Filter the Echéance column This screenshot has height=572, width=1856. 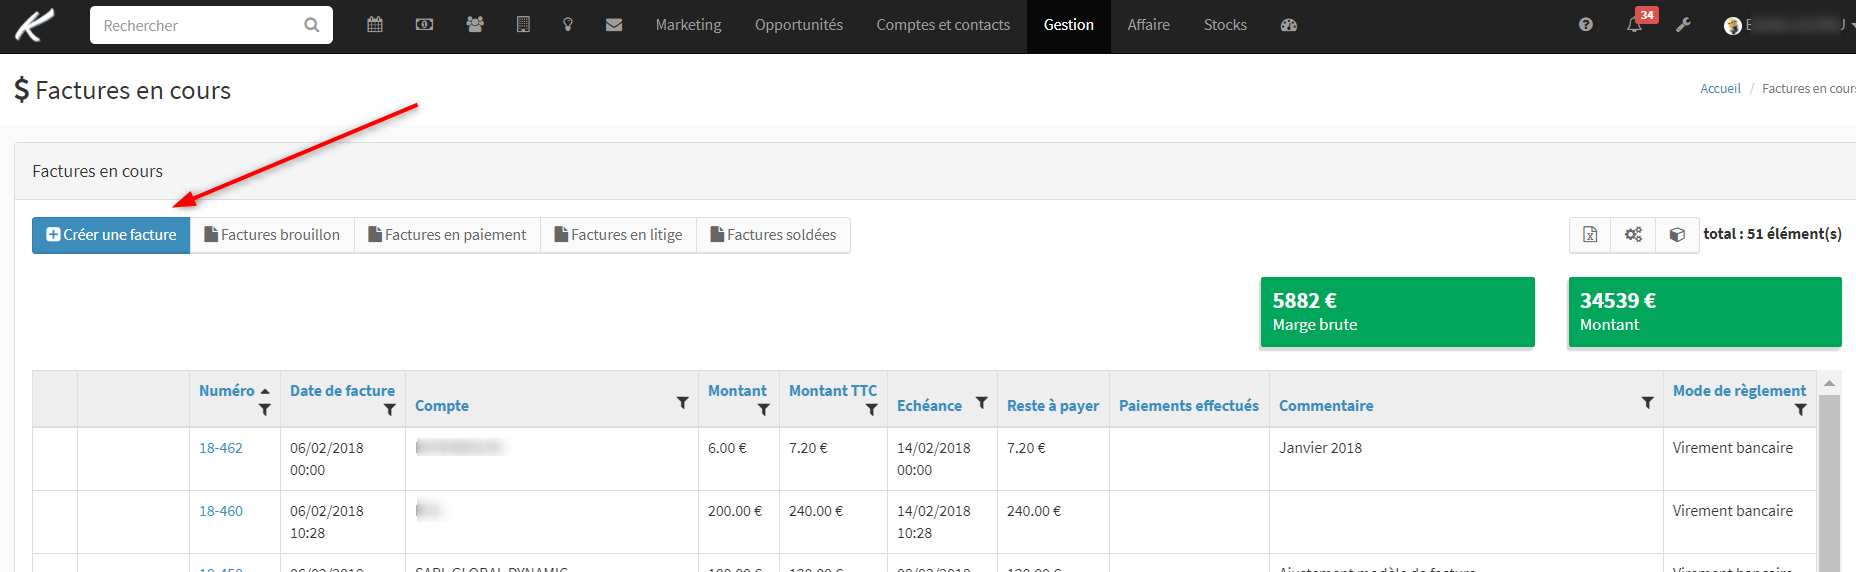pos(982,403)
